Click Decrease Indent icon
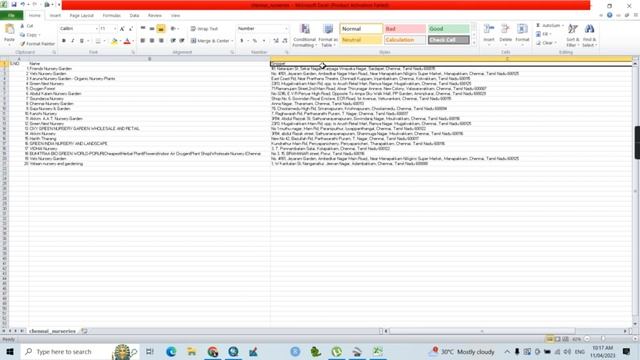 (173, 41)
